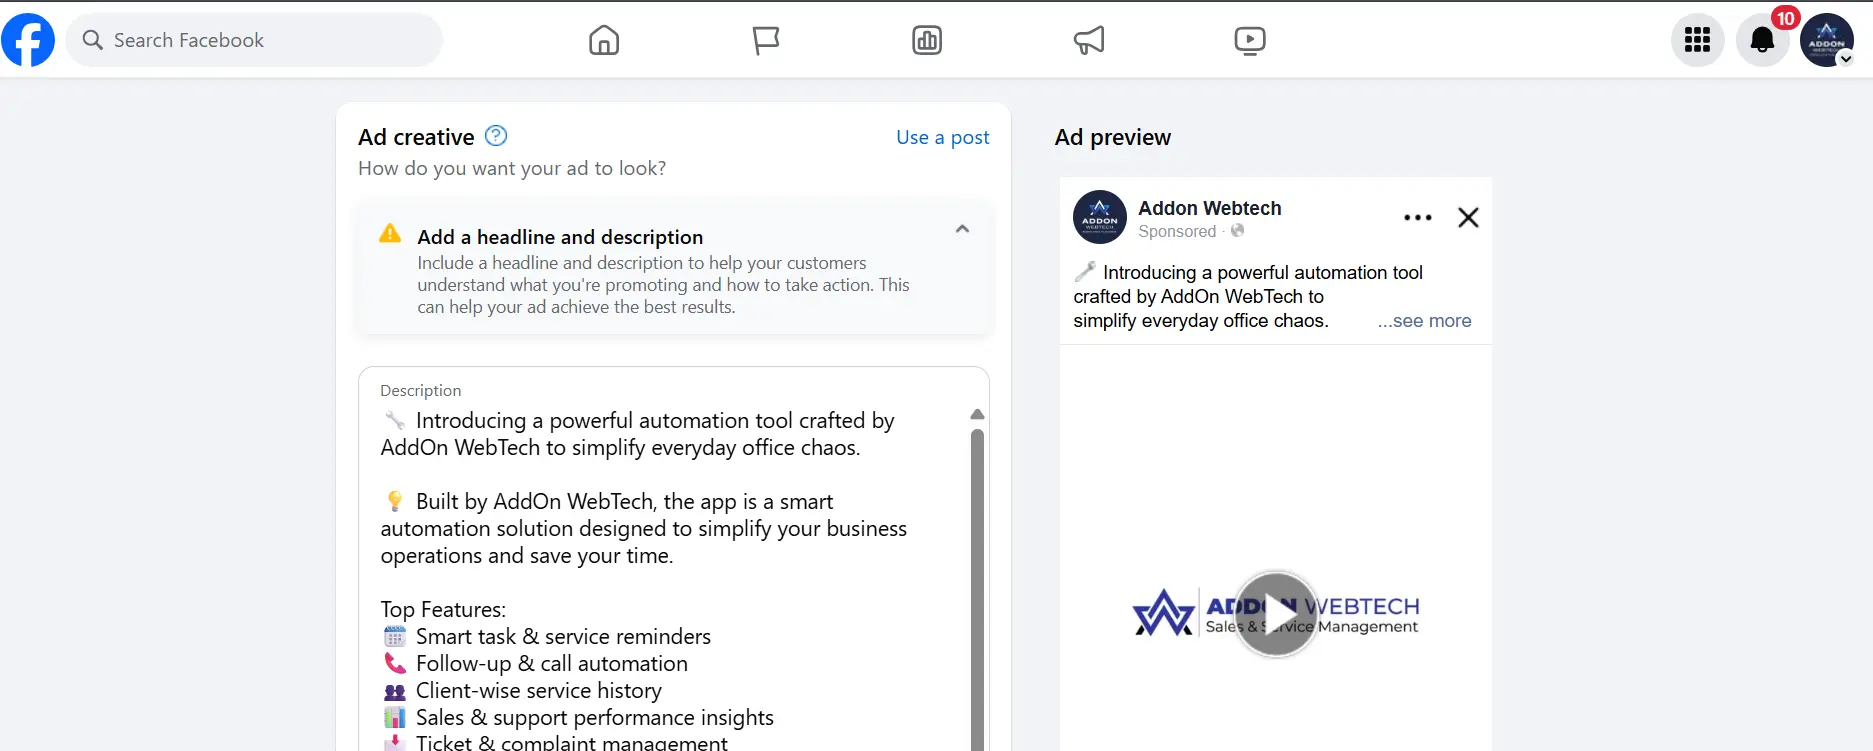Click the Addon Webtech avatar in the preview
The height and width of the screenshot is (751, 1873).
tap(1100, 217)
